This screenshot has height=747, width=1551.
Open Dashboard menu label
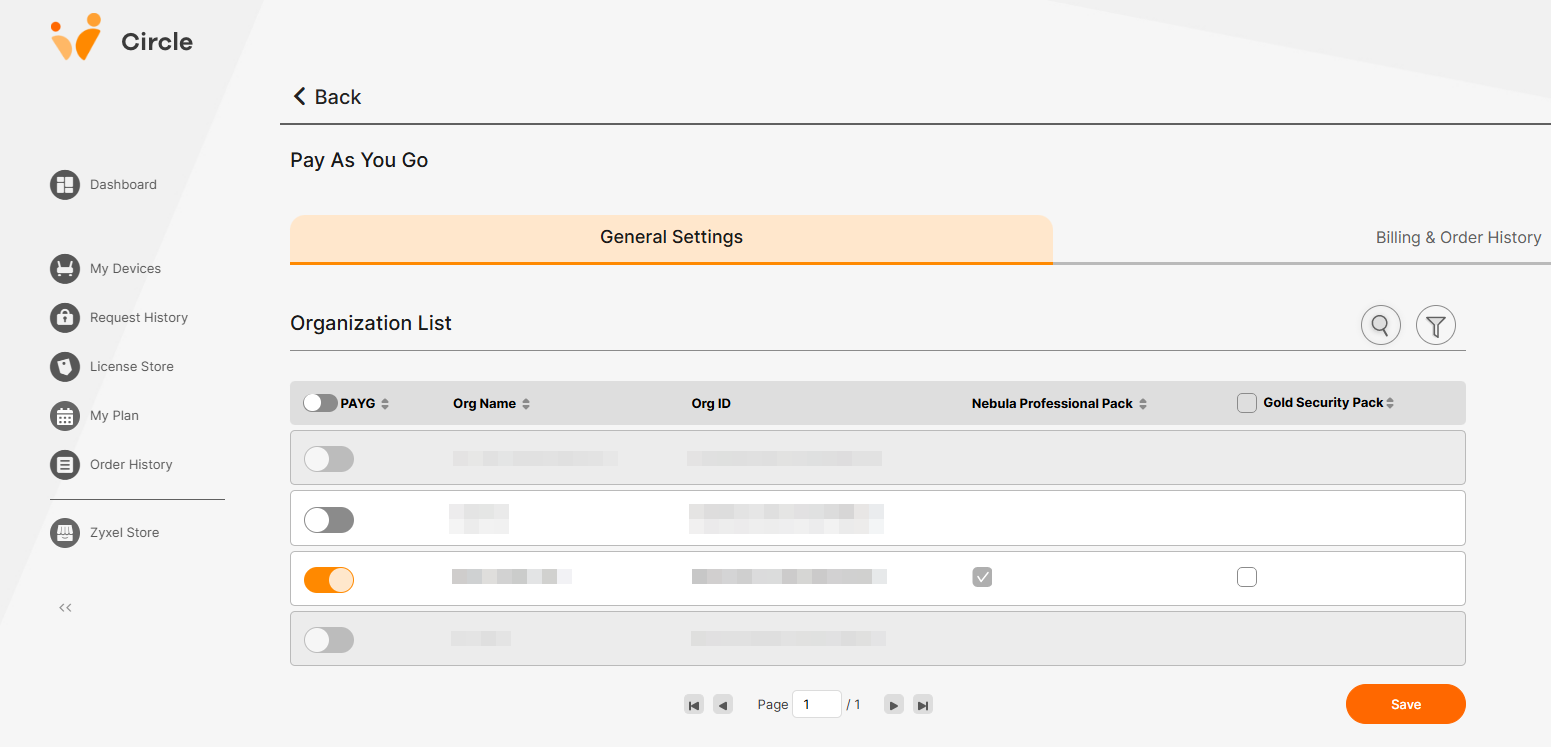point(123,185)
